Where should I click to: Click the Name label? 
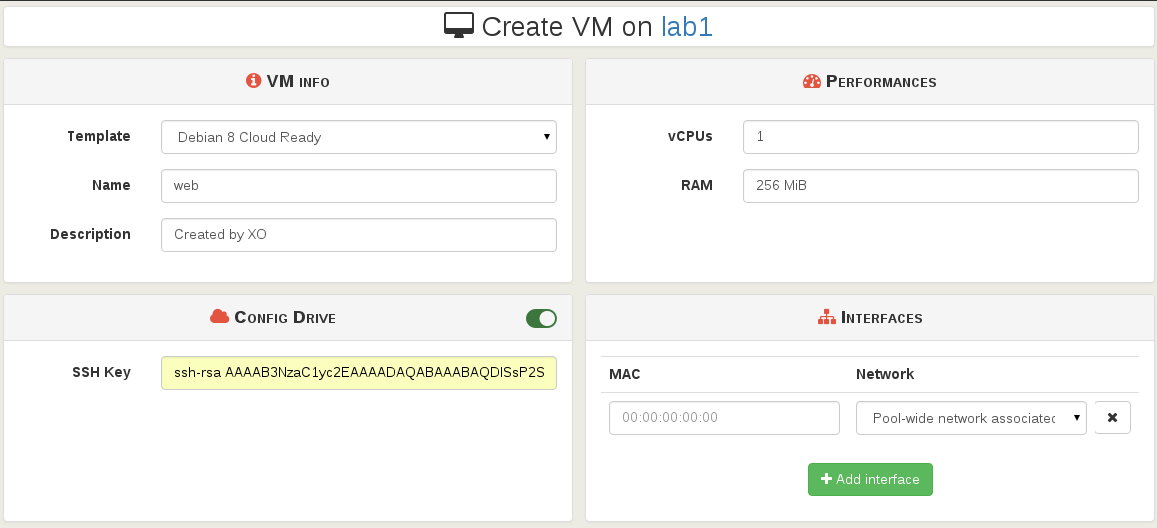[x=111, y=185]
